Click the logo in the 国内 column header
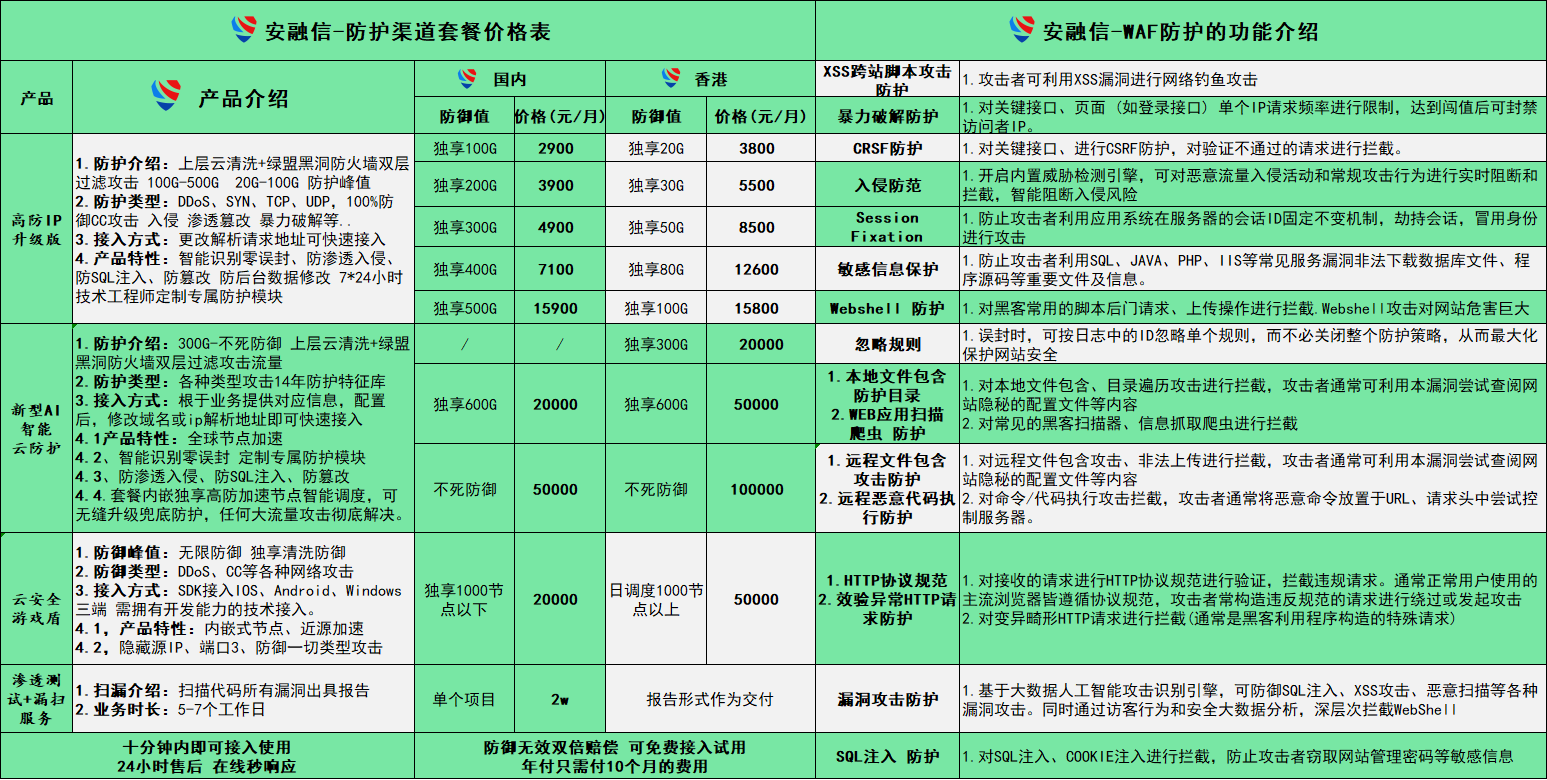This screenshot has height=780, width=1547. point(465,75)
